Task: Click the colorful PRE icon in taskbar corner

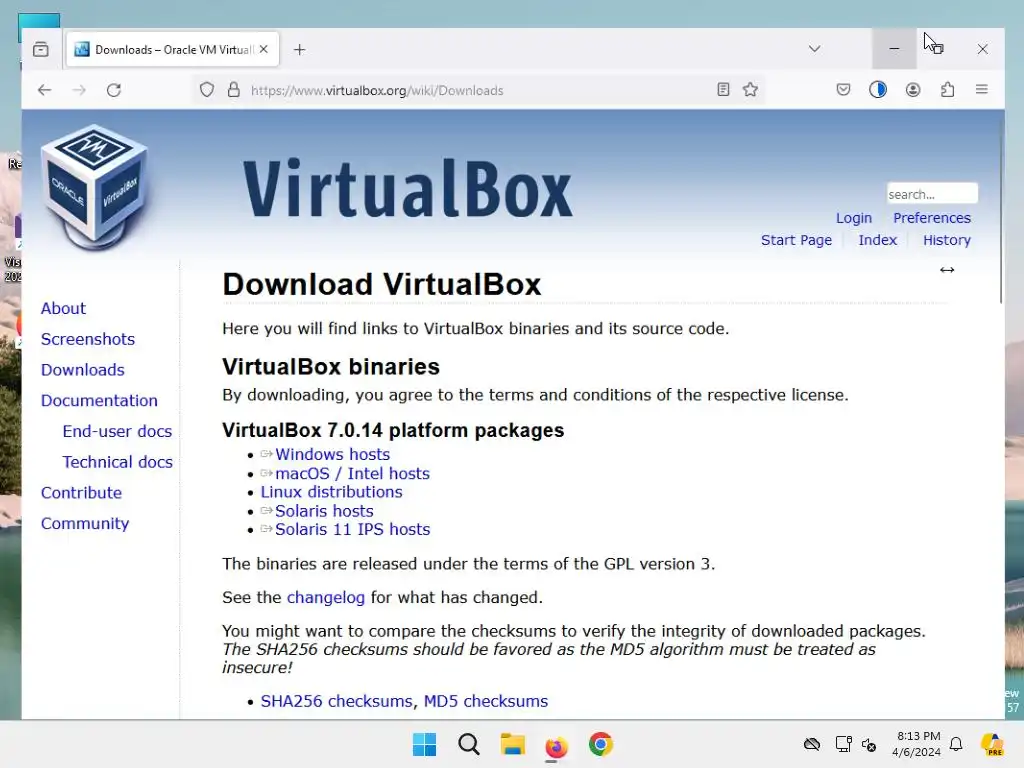Action: click(992, 744)
